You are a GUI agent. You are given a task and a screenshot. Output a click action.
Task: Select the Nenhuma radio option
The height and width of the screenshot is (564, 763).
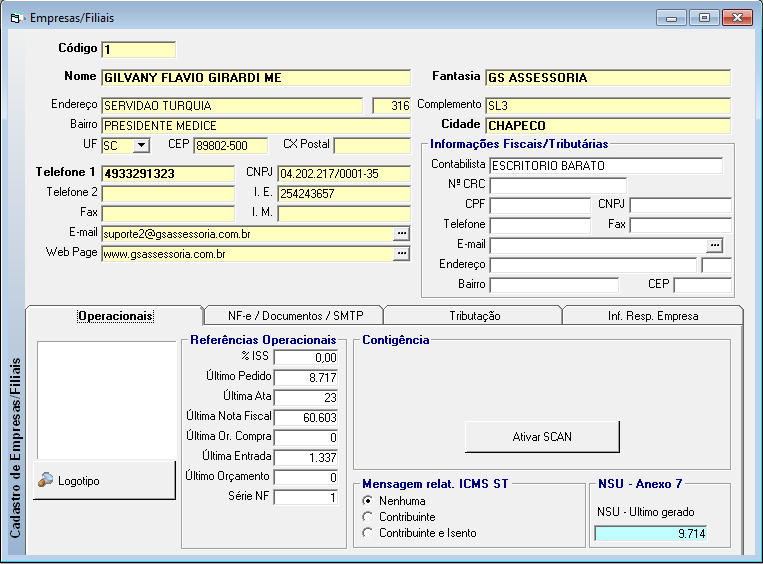tap(368, 501)
